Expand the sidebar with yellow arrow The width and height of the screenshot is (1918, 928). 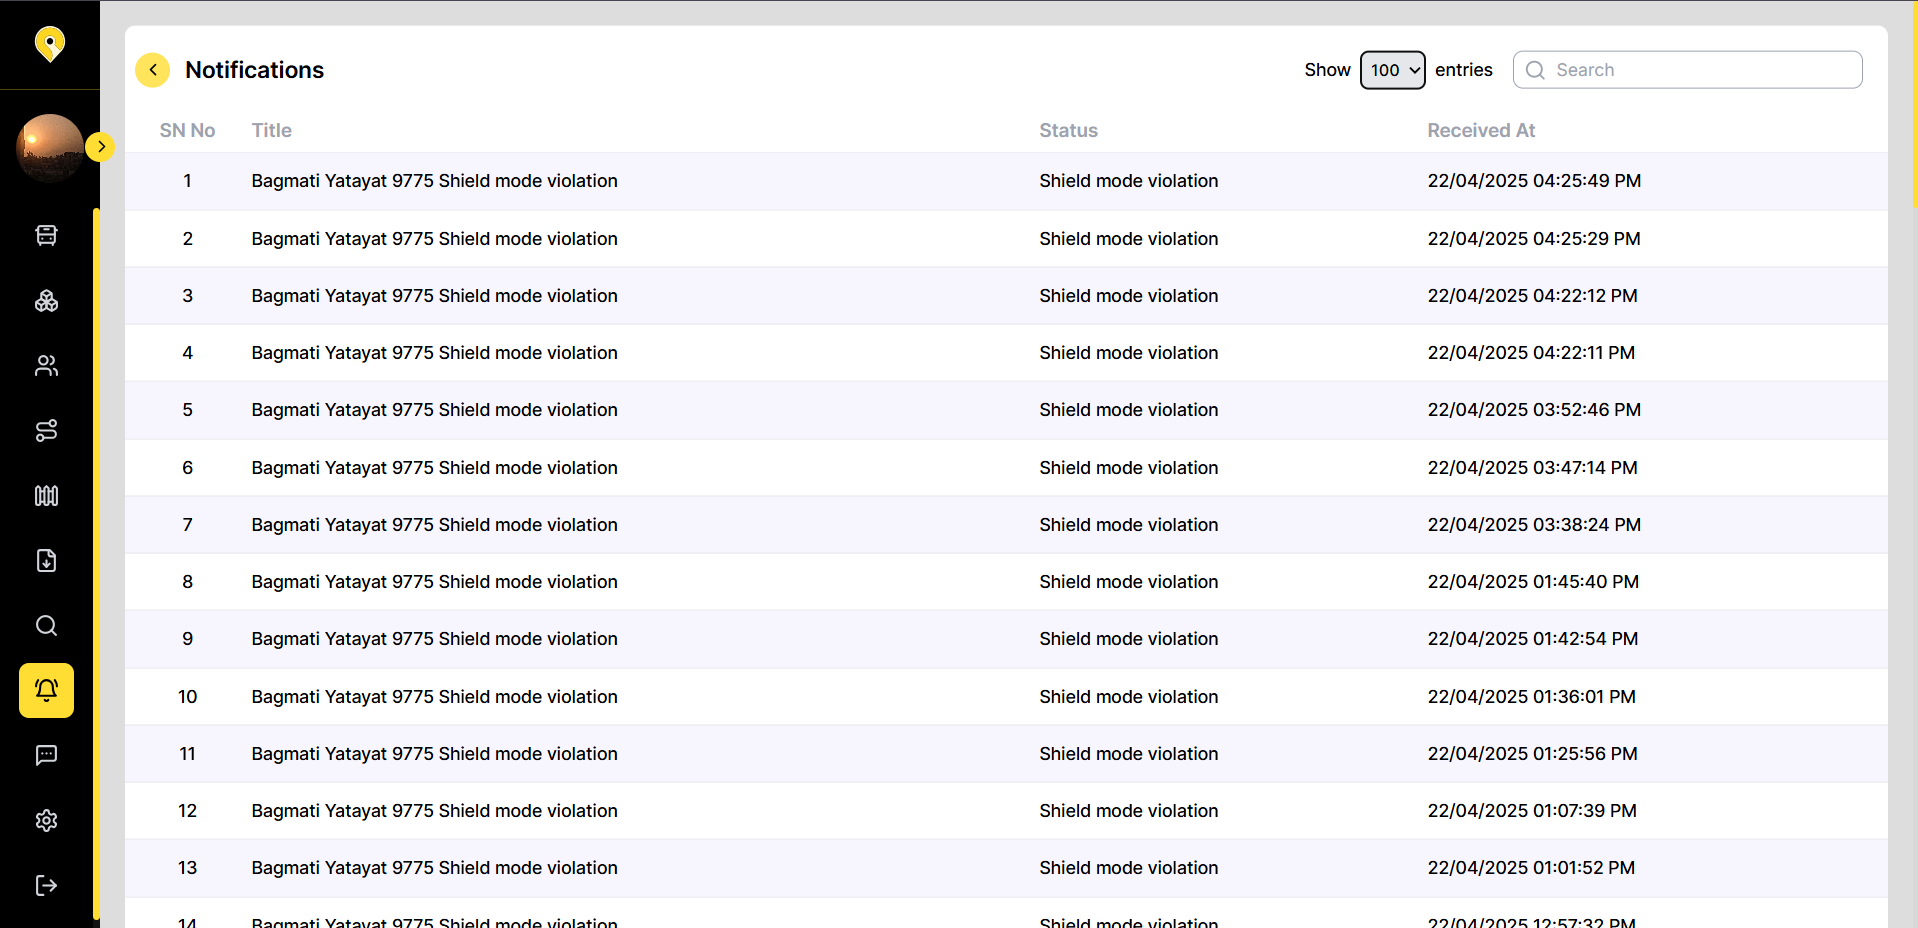tap(100, 147)
